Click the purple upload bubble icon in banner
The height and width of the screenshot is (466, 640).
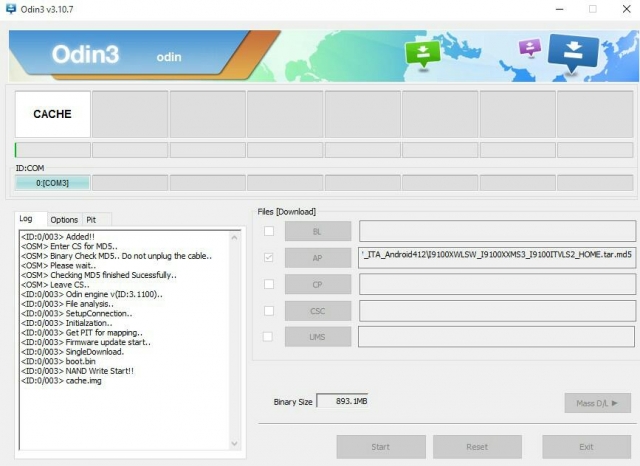(x=530, y=47)
